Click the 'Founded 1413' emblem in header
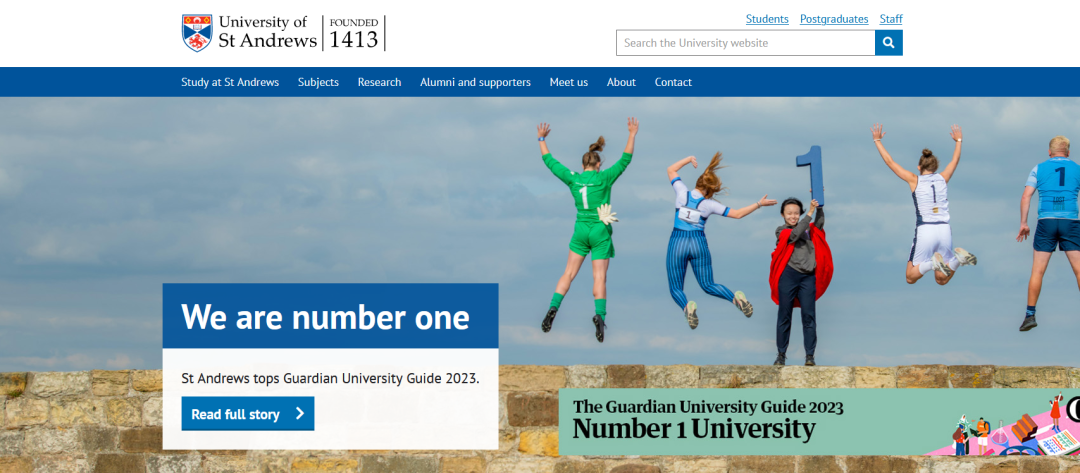This screenshot has width=1080, height=473. tap(354, 33)
